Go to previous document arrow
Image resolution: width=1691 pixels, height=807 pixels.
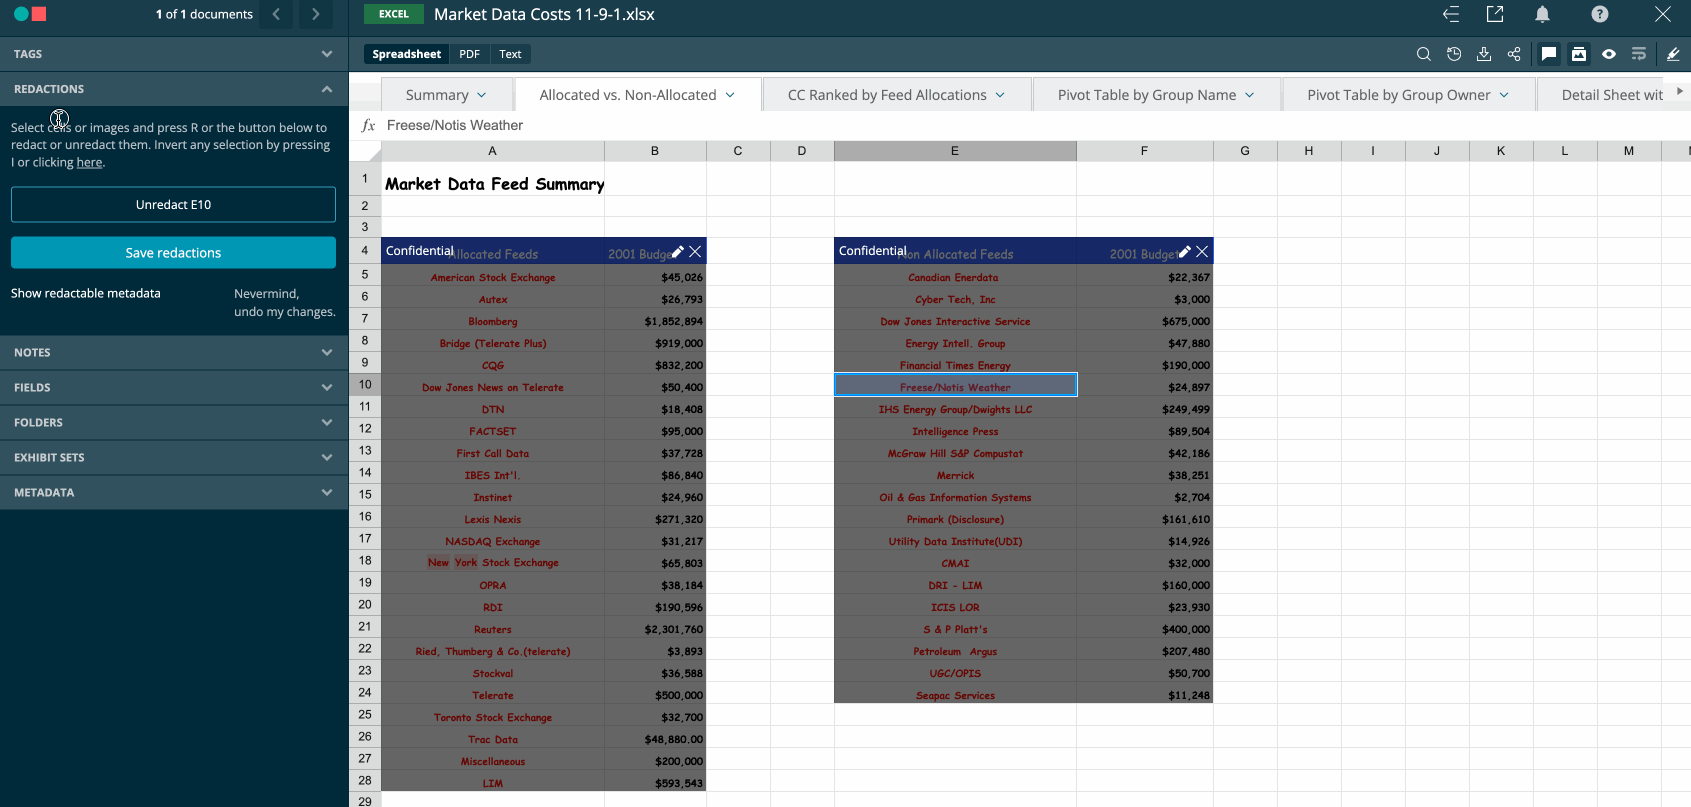tap(276, 14)
